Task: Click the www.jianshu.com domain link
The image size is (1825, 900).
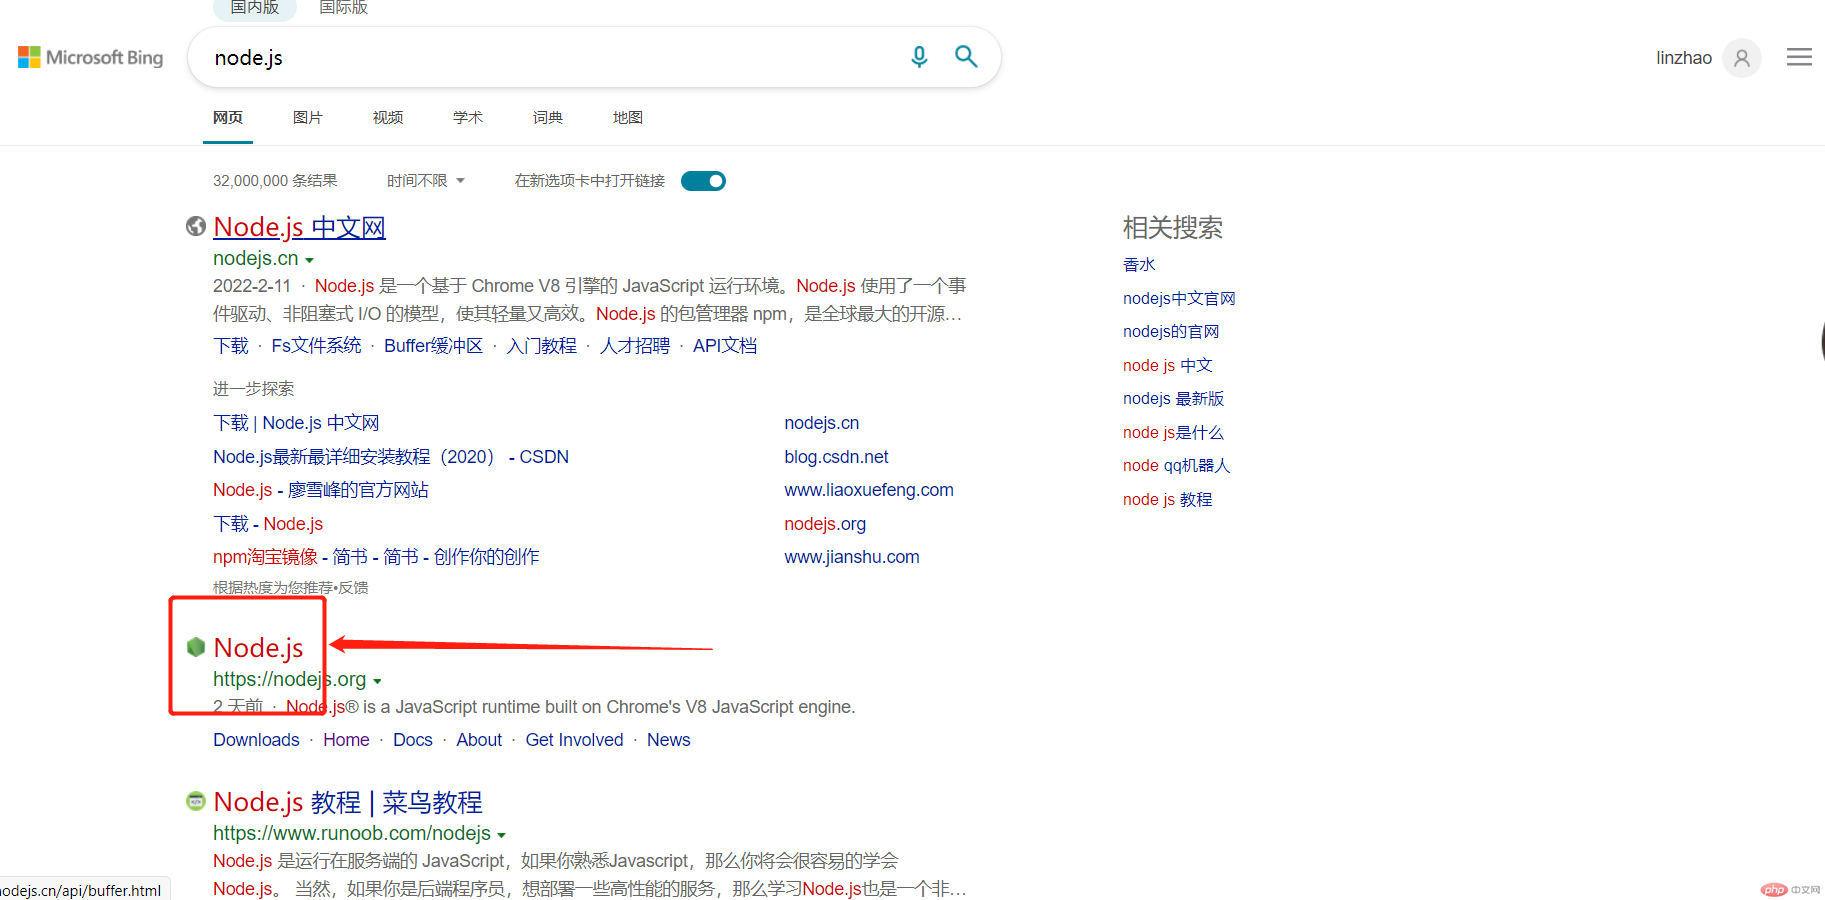Action: pos(852,557)
